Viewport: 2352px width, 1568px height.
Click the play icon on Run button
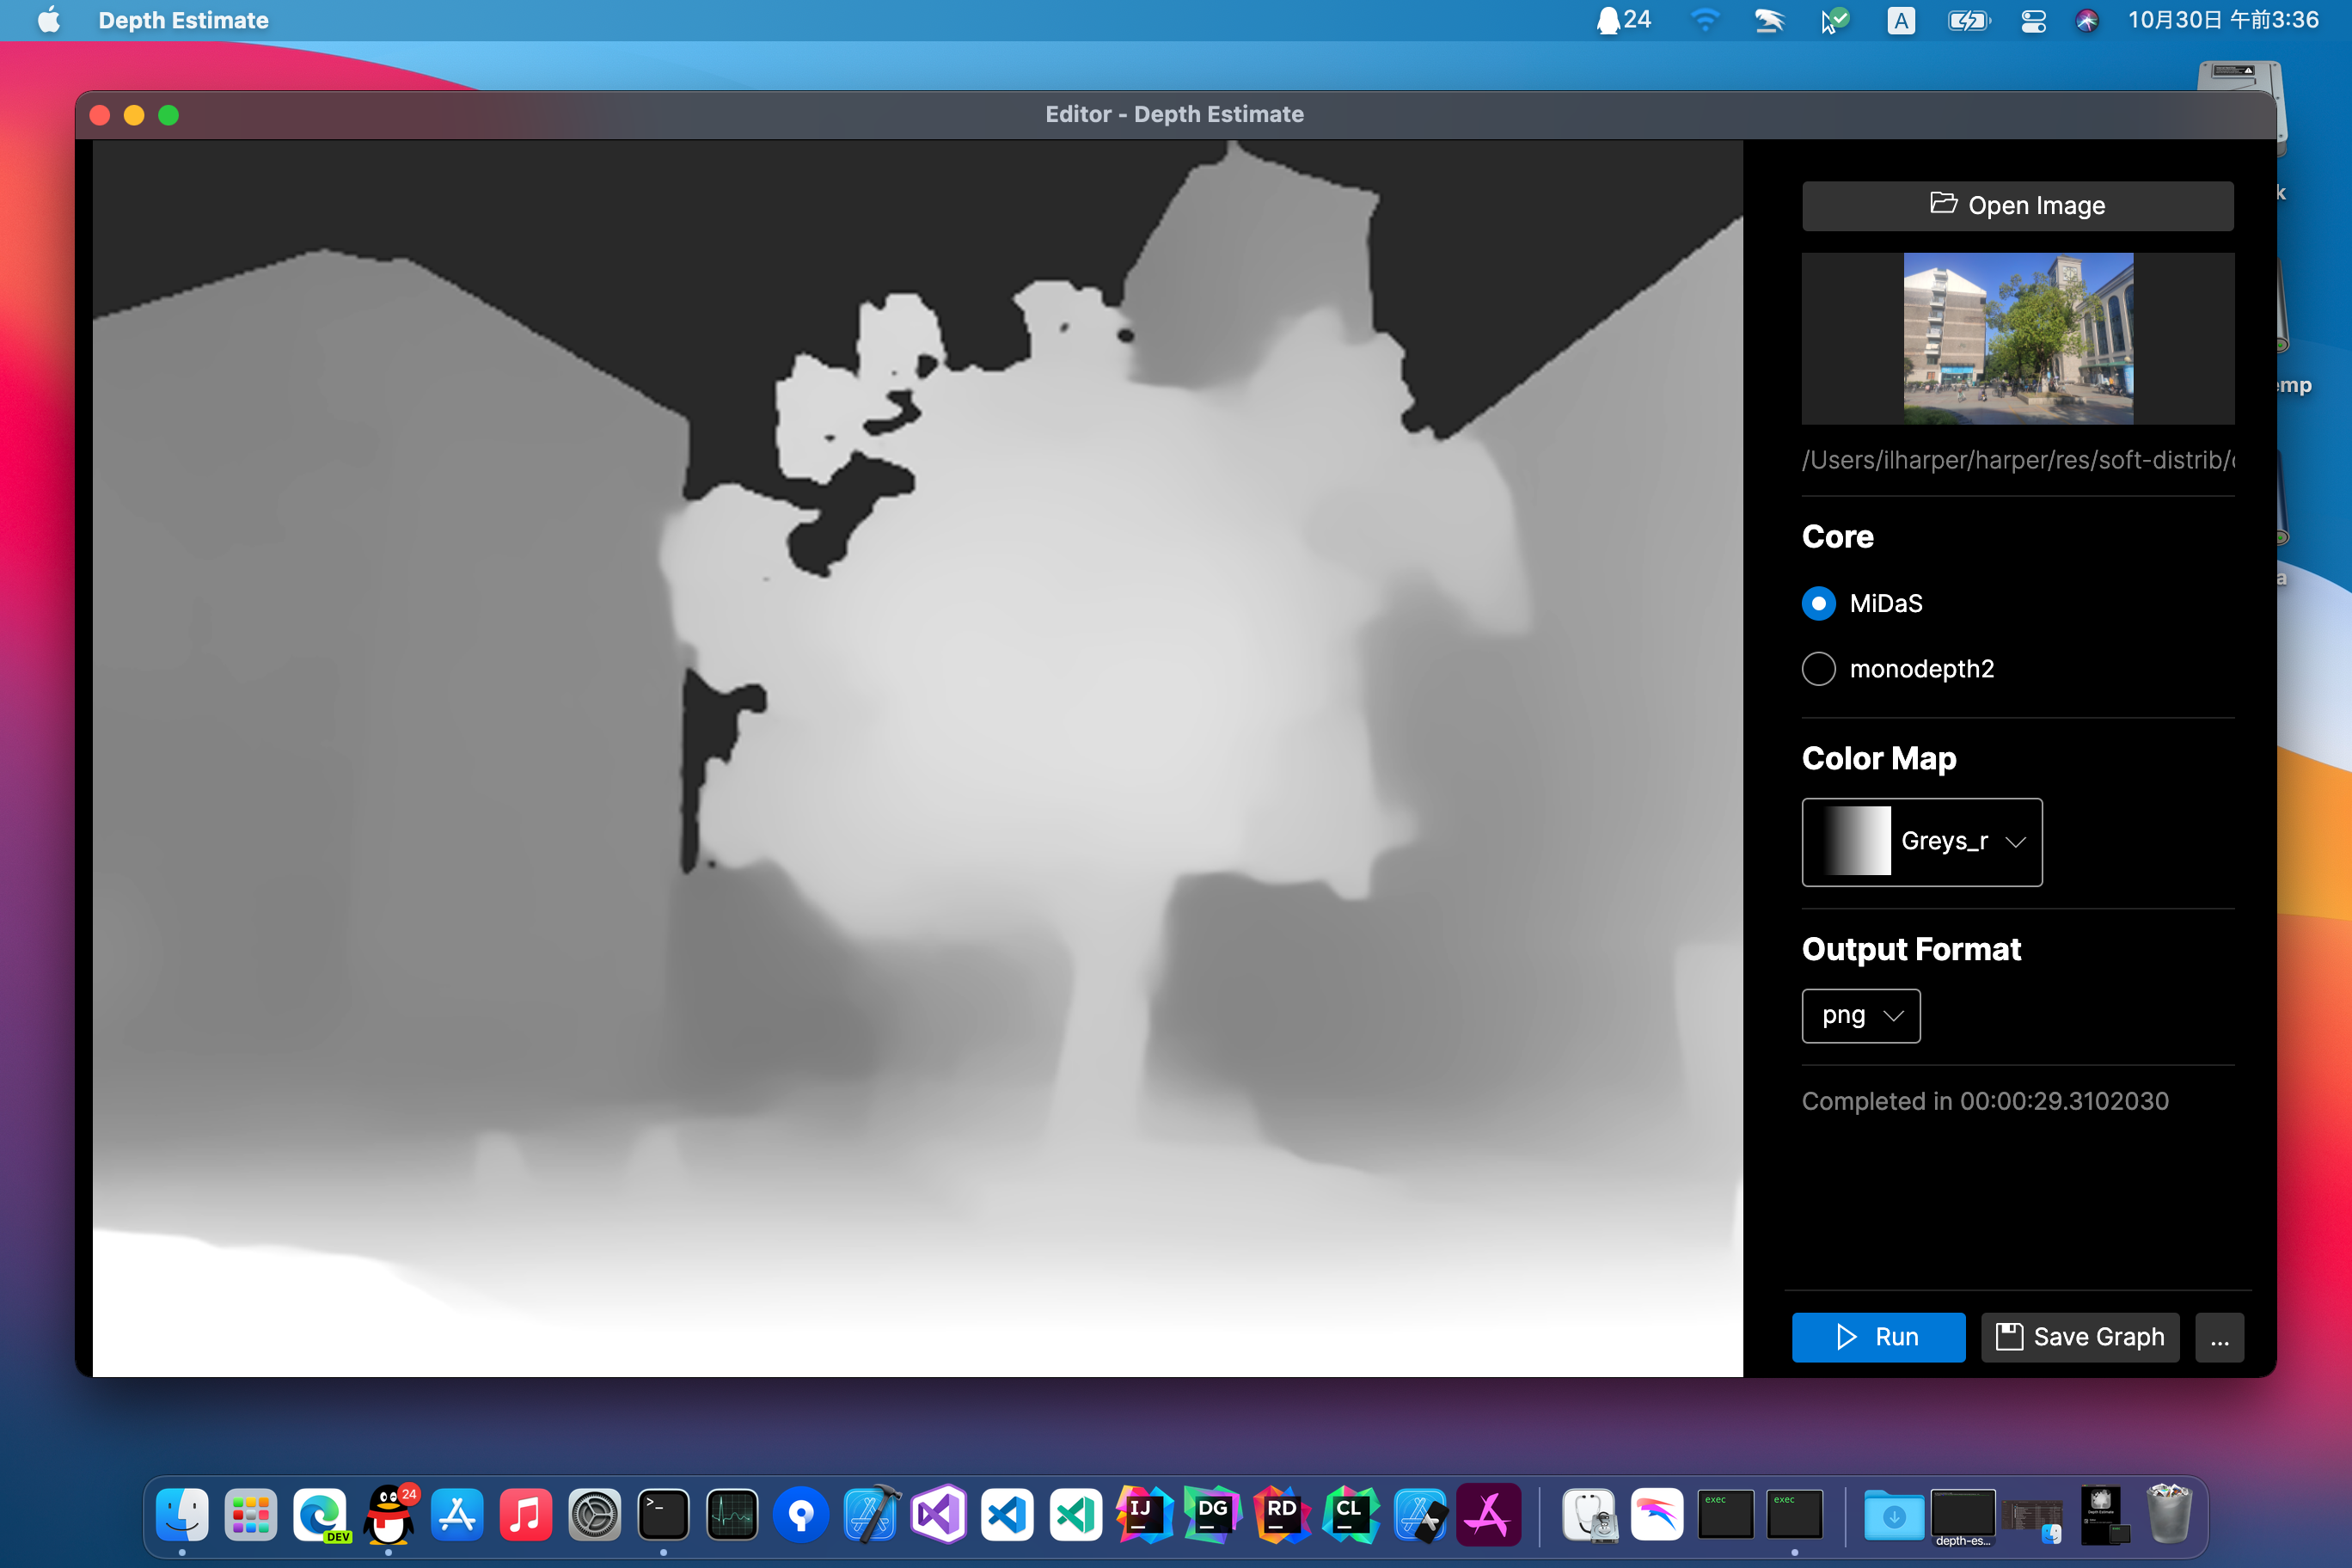click(1846, 1337)
